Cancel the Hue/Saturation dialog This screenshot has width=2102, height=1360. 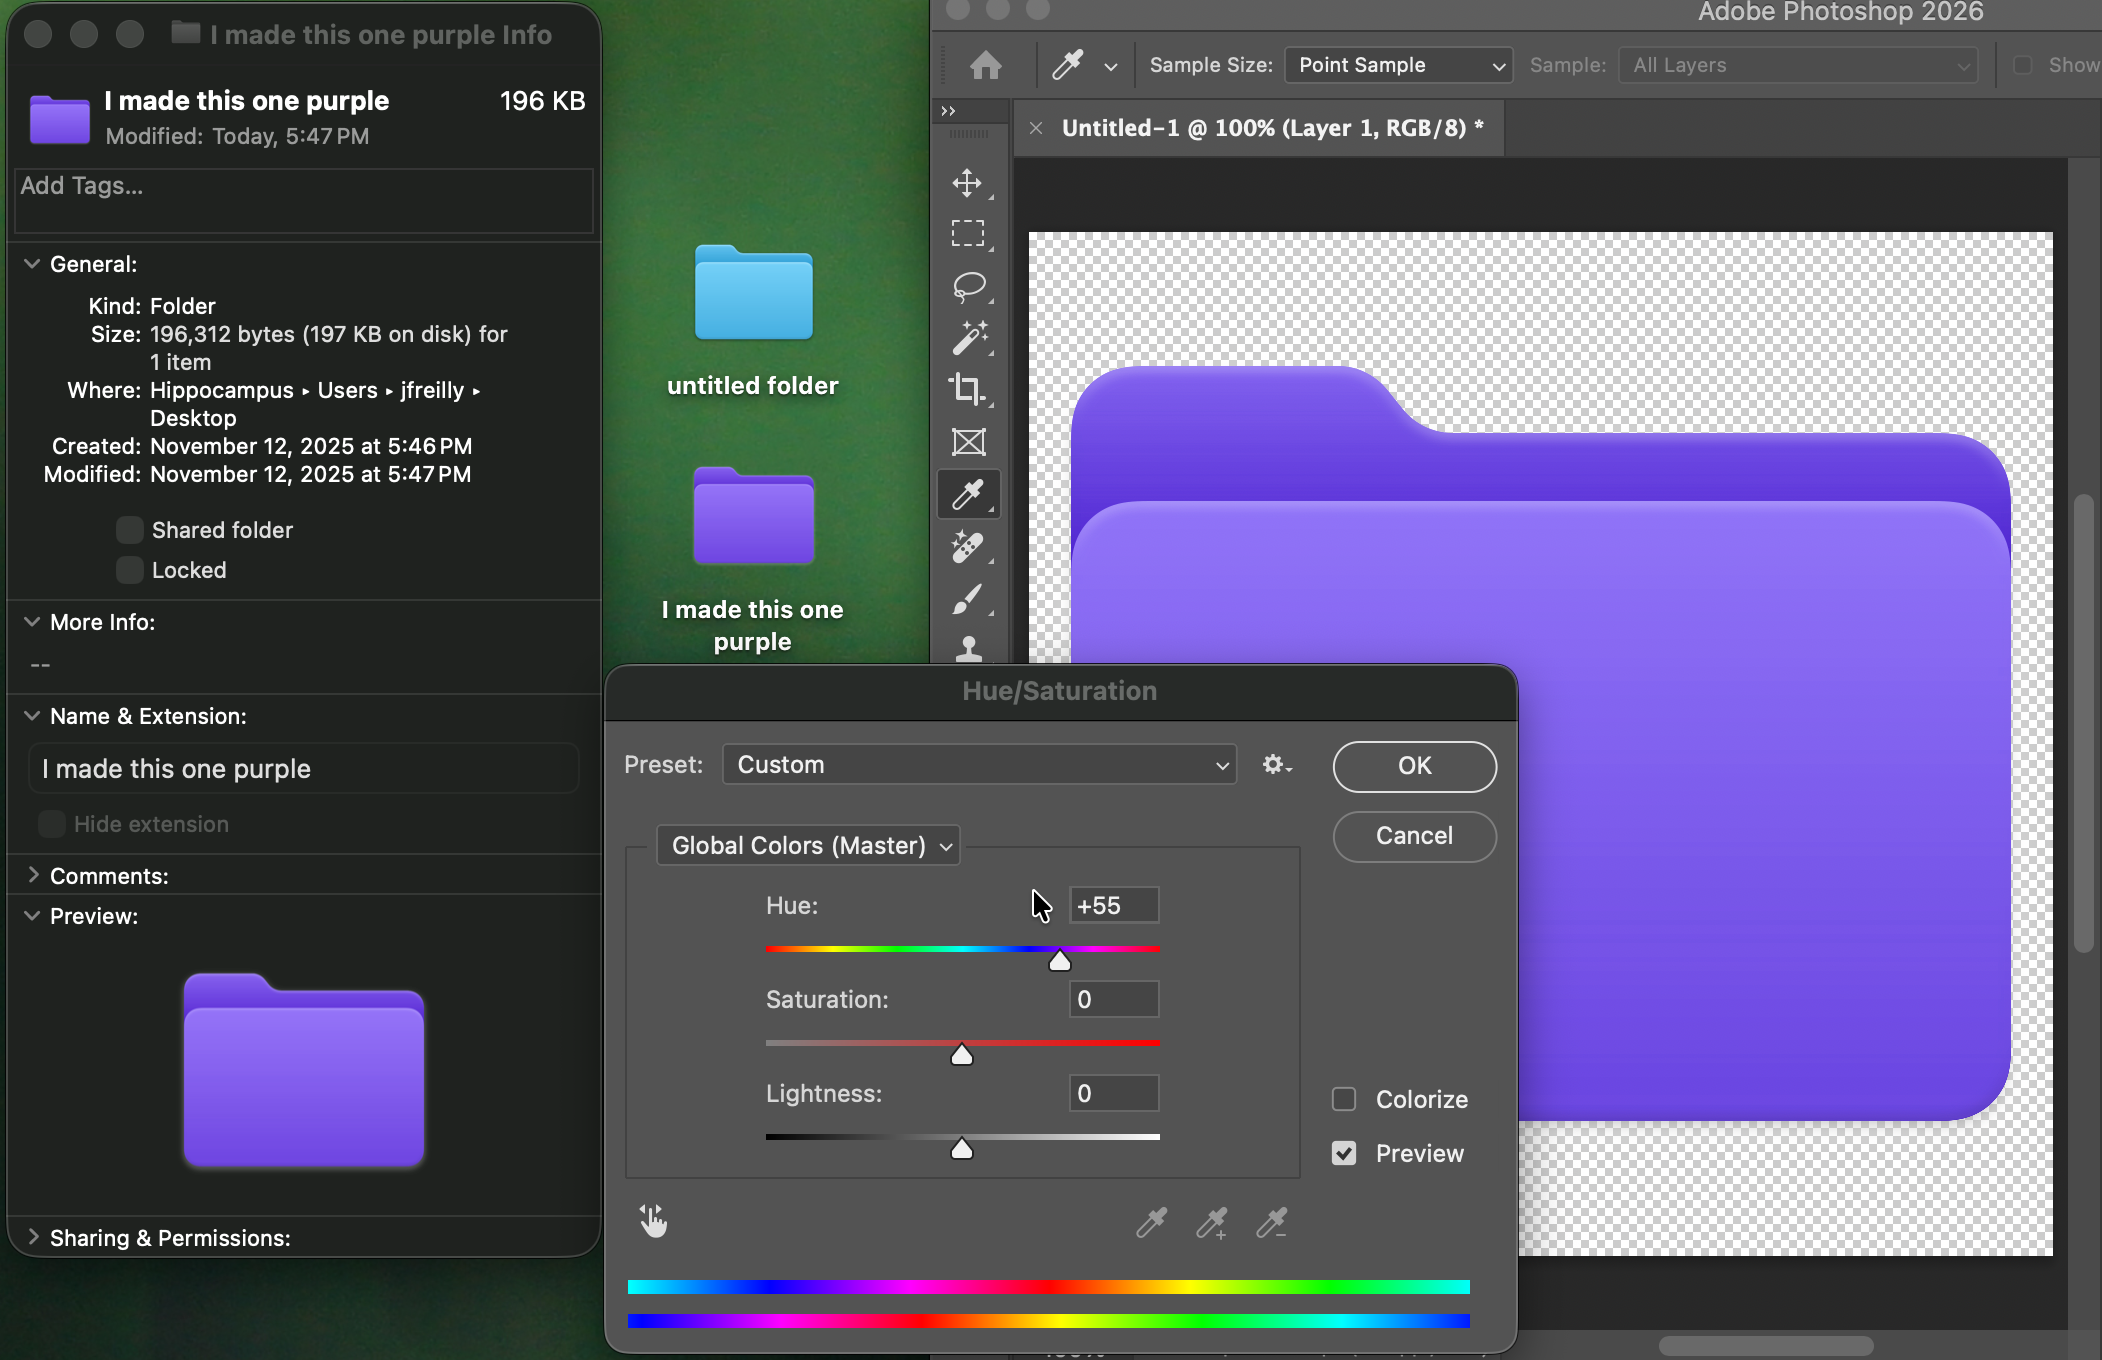[1414, 836]
